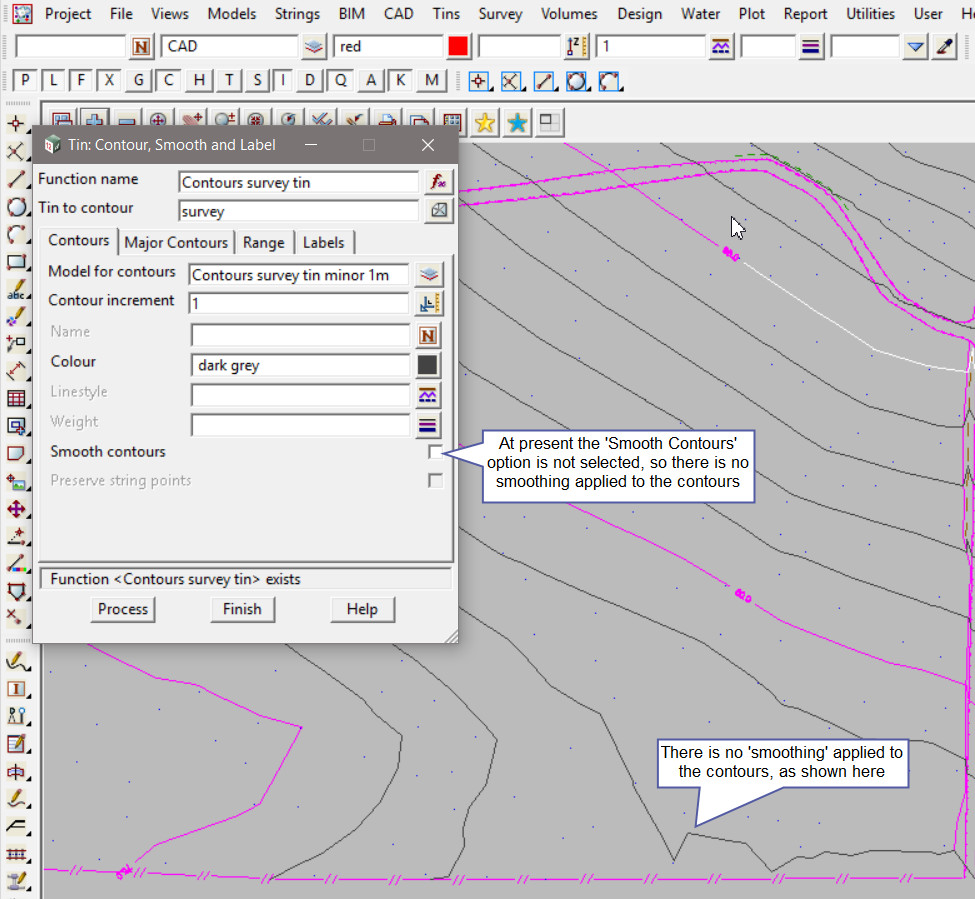Click the dark grey colour swatch
Viewport: 975px width, 899px height.
coord(428,365)
